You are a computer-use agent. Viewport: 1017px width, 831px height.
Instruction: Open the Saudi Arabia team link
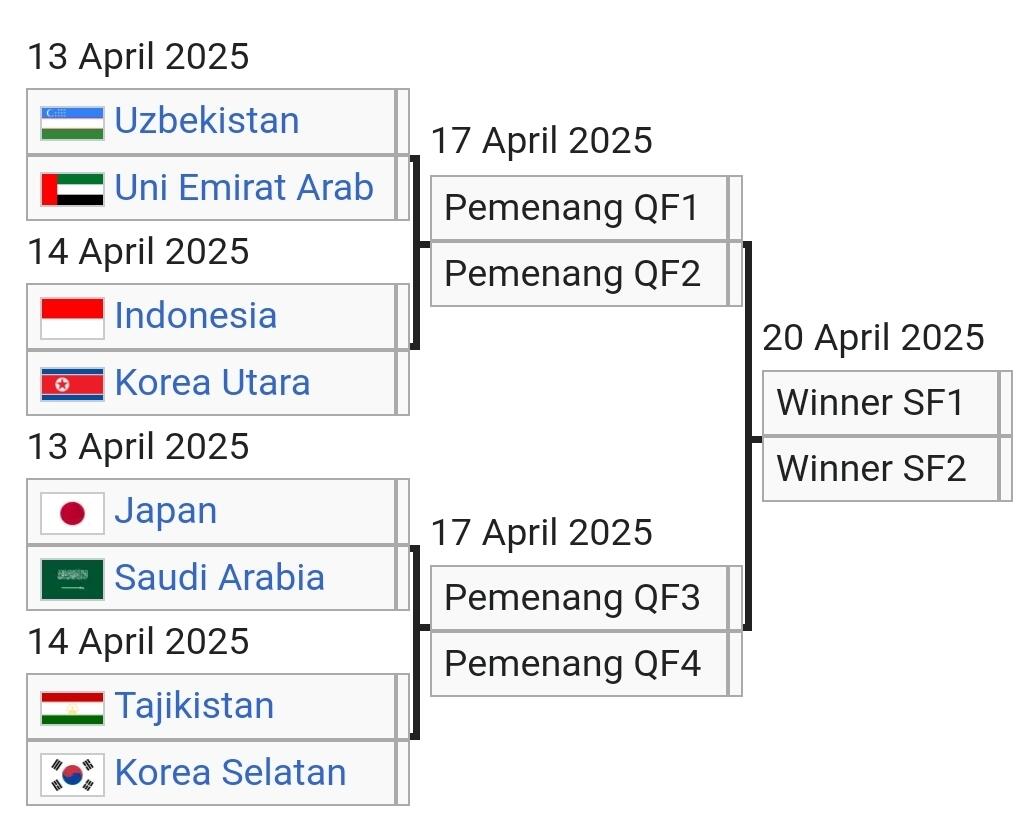(x=219, y=578)
